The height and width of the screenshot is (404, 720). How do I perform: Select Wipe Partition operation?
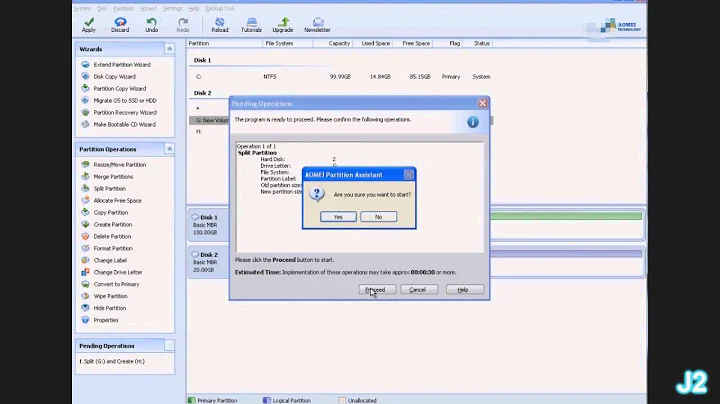(105, 296)
